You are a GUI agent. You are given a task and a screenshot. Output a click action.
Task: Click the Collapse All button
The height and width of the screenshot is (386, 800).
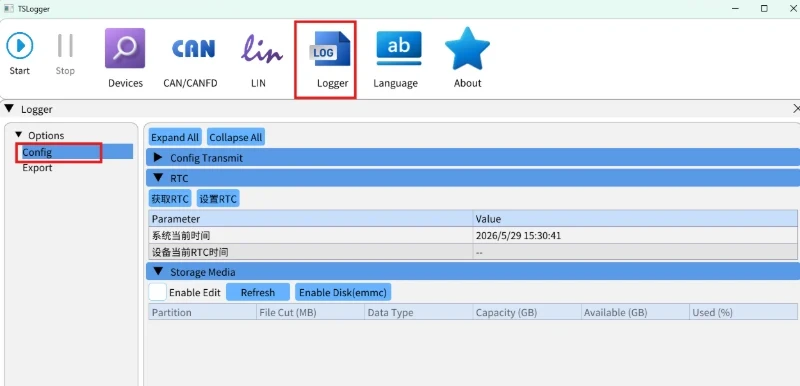coord(236,137)
